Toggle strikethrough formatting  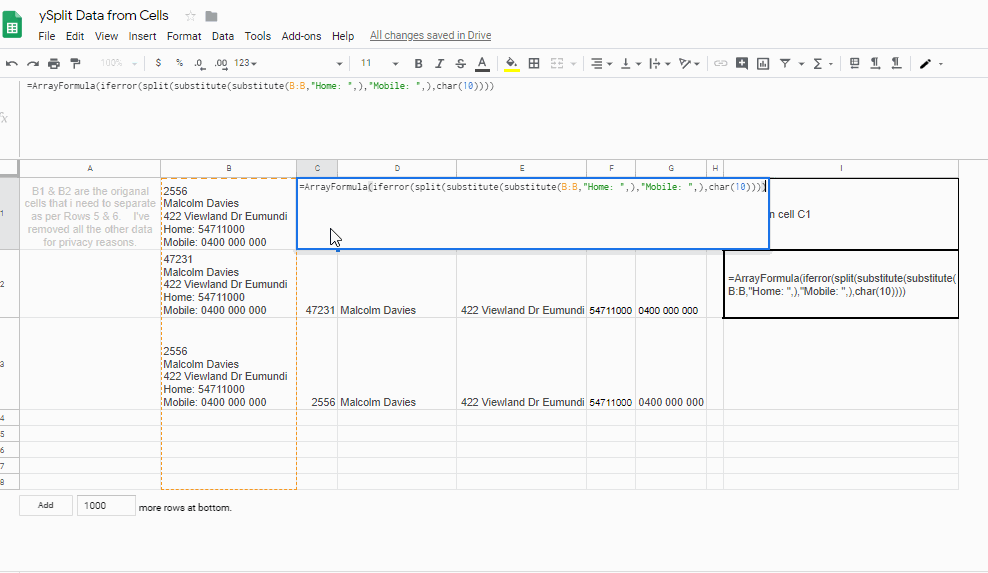[x=461, y=63]
